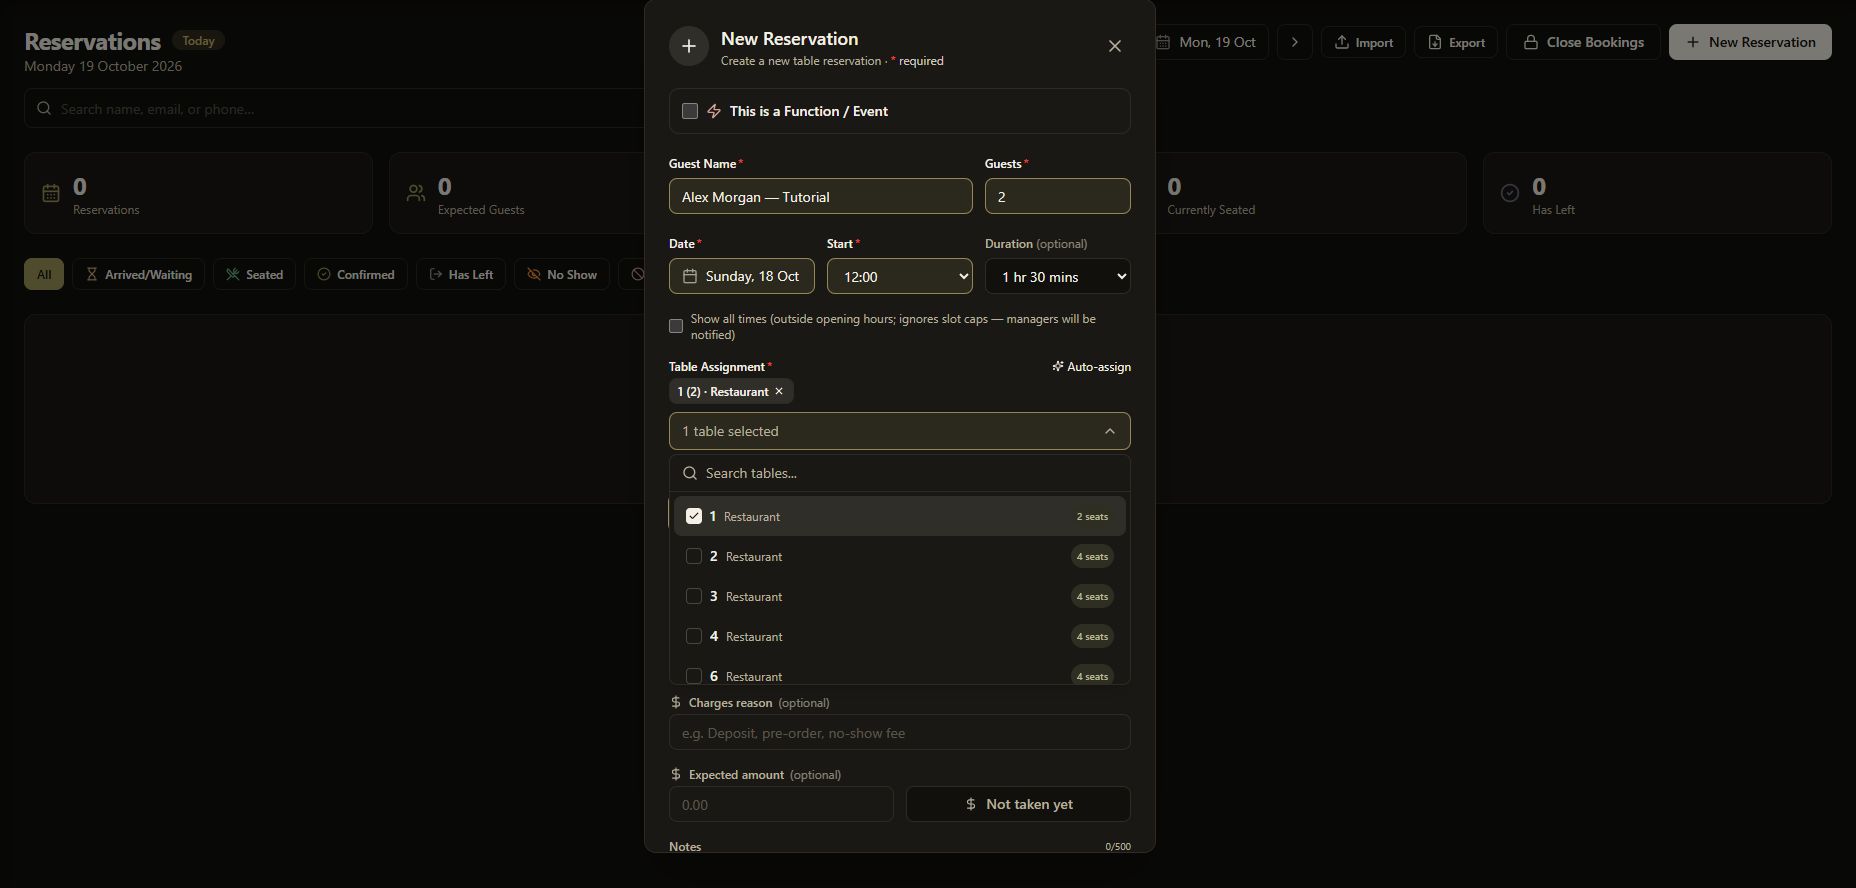Click the New Reservation button in header
The image size is (1856, 888).
click(x=1750, y=42)
